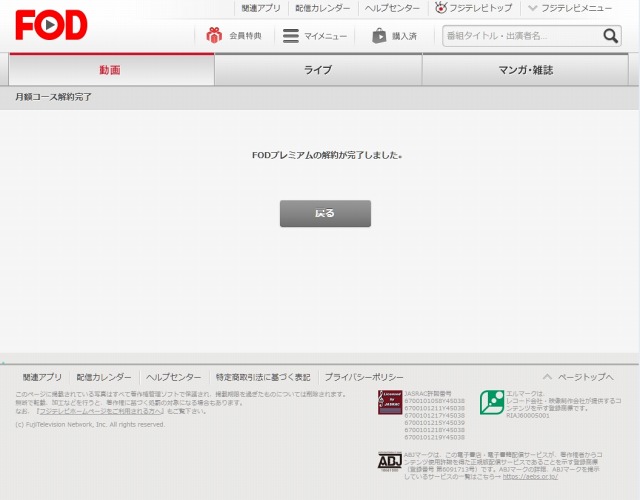Click the green L mark icon

click(491, 402)
